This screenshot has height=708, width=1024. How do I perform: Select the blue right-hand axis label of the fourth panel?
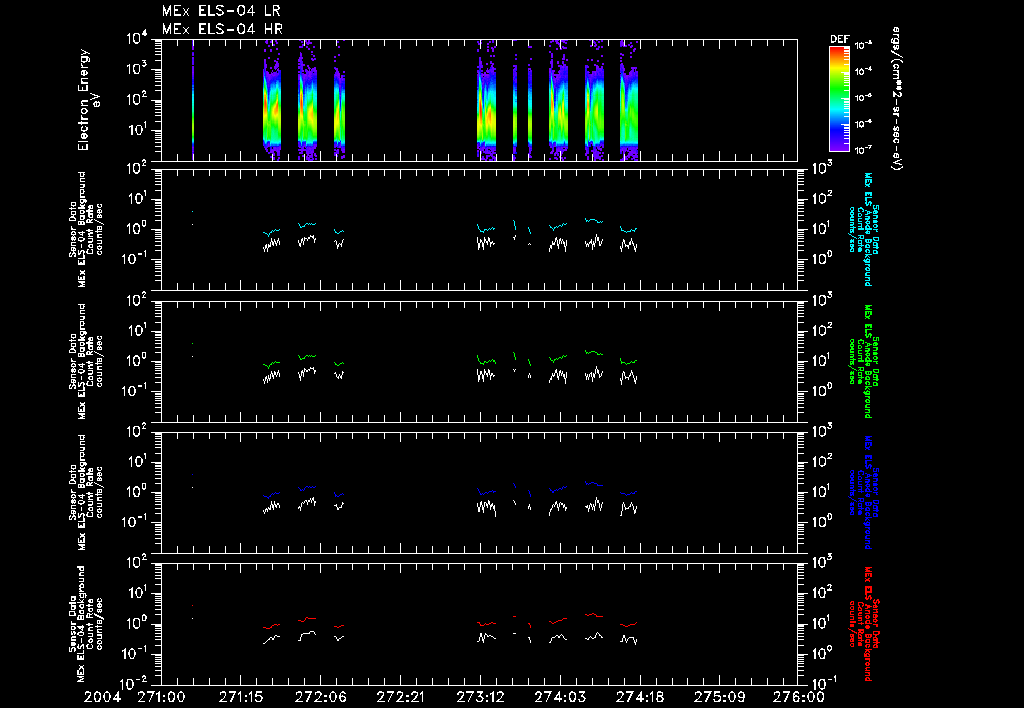click(x=863, y=492)
